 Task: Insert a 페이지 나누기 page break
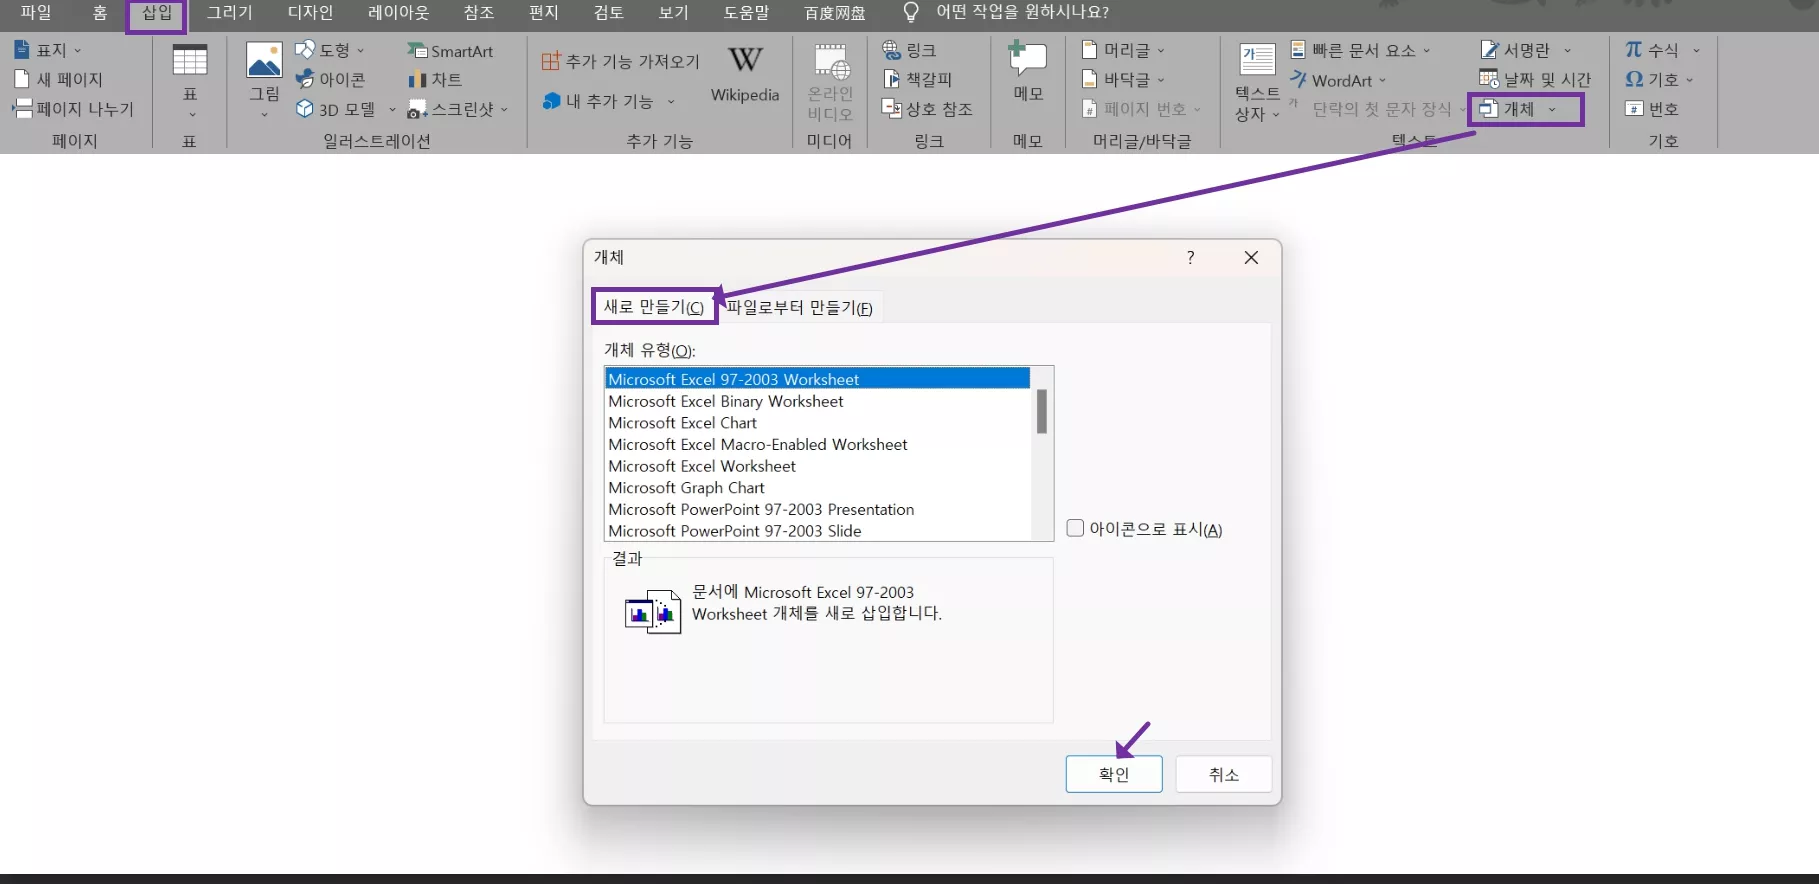(73, 109)
